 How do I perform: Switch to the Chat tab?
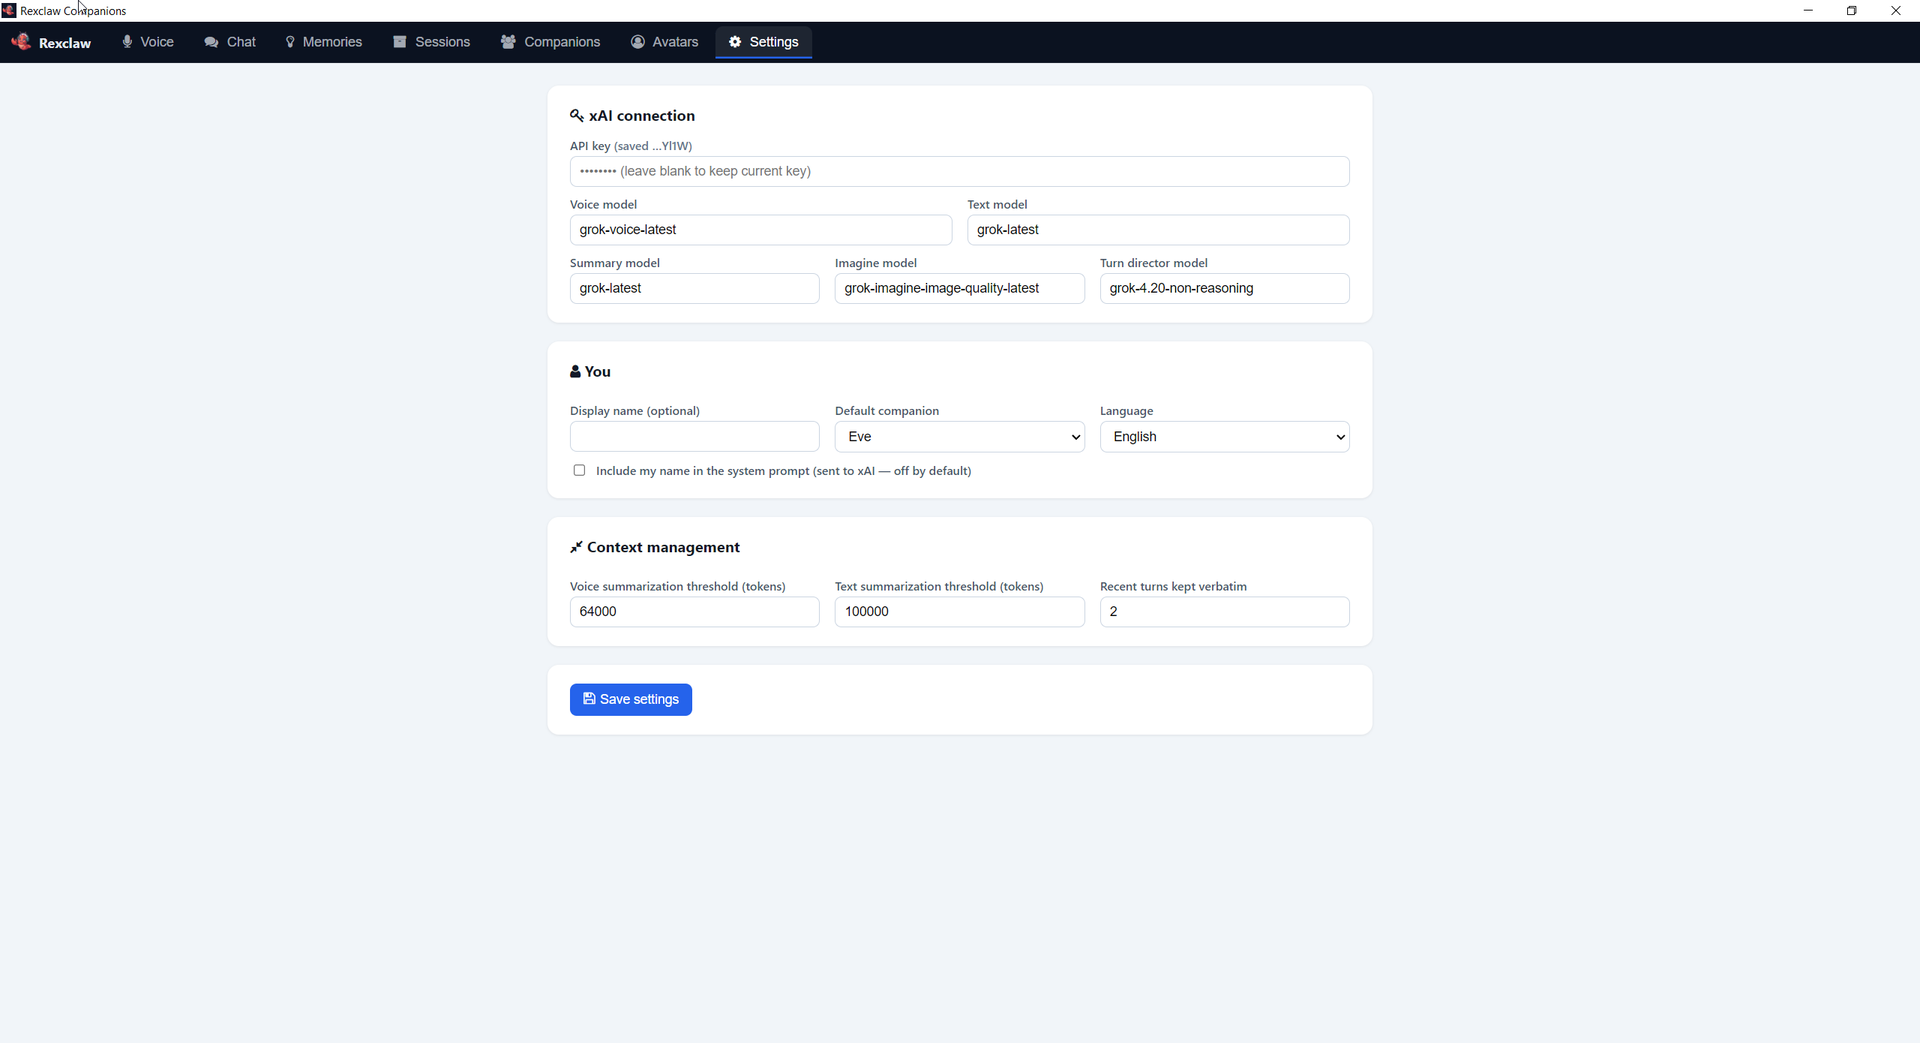(x=230, y=42)
